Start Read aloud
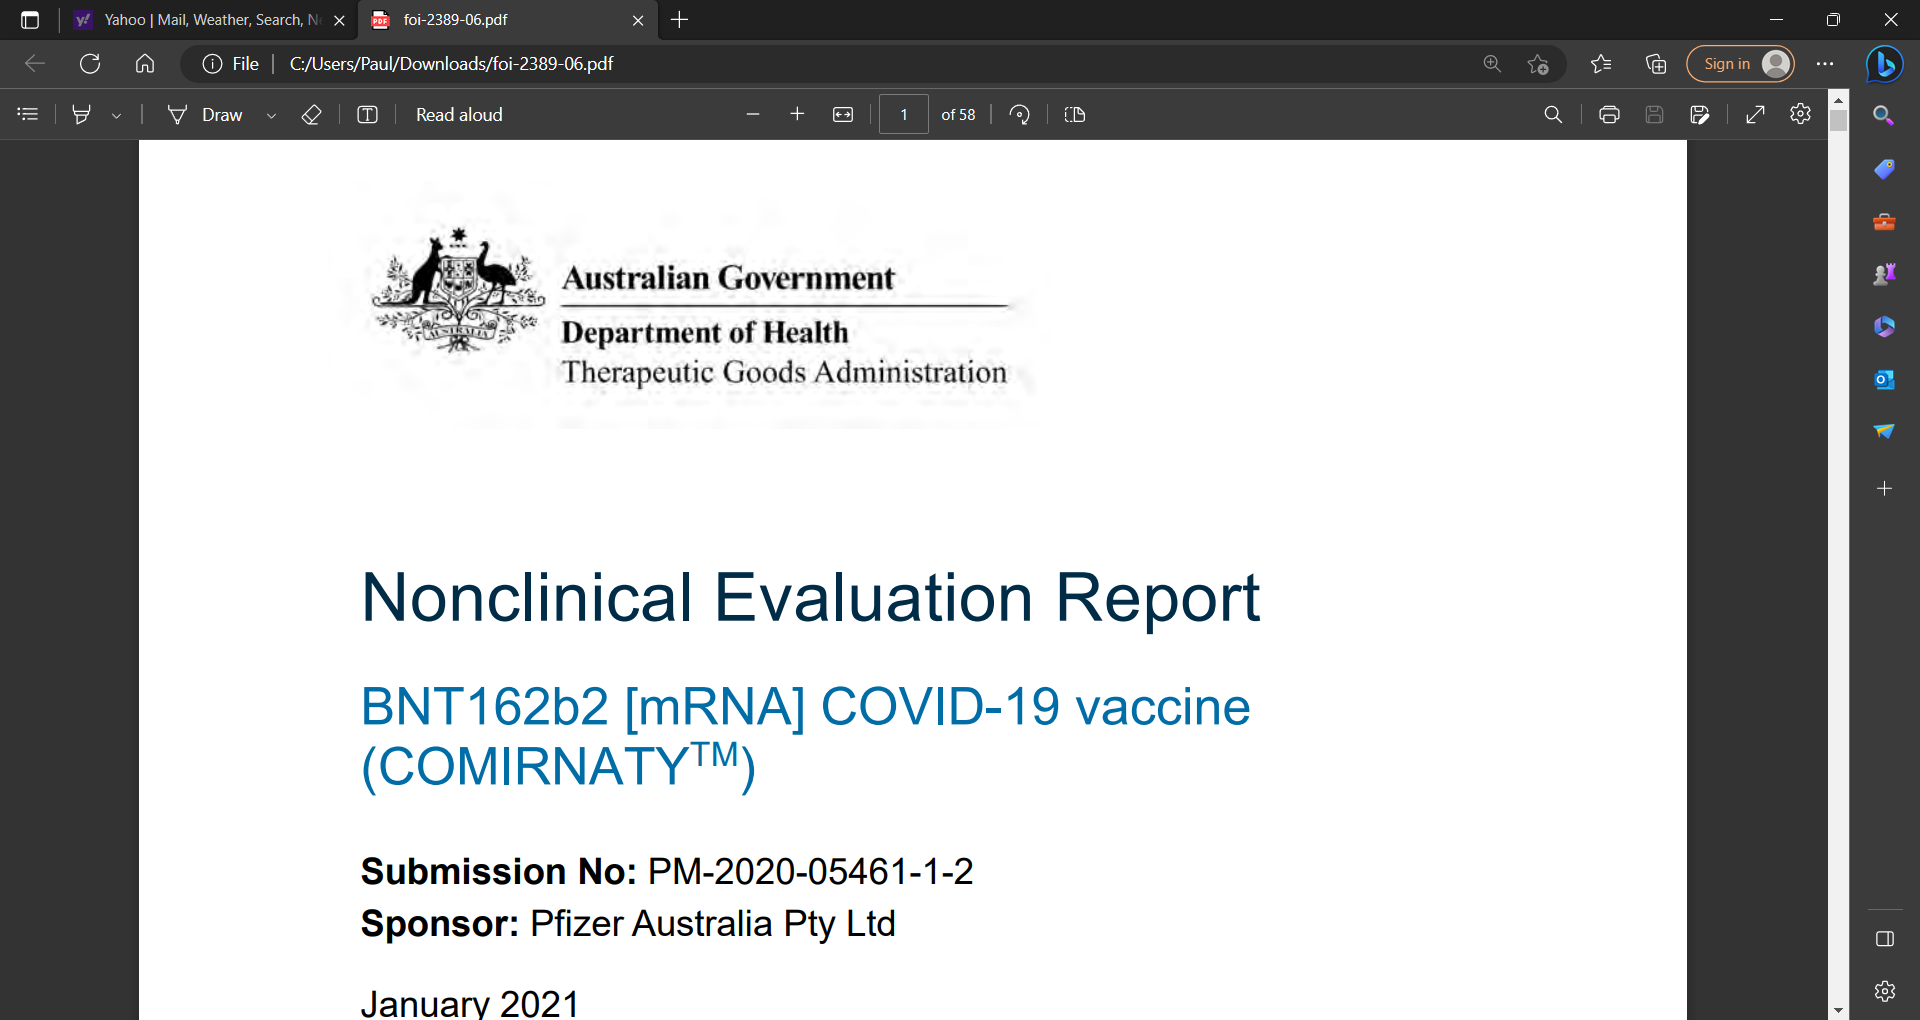Image resolution: width=1920 pixels, height=1020 pixels. click(459, 115)
